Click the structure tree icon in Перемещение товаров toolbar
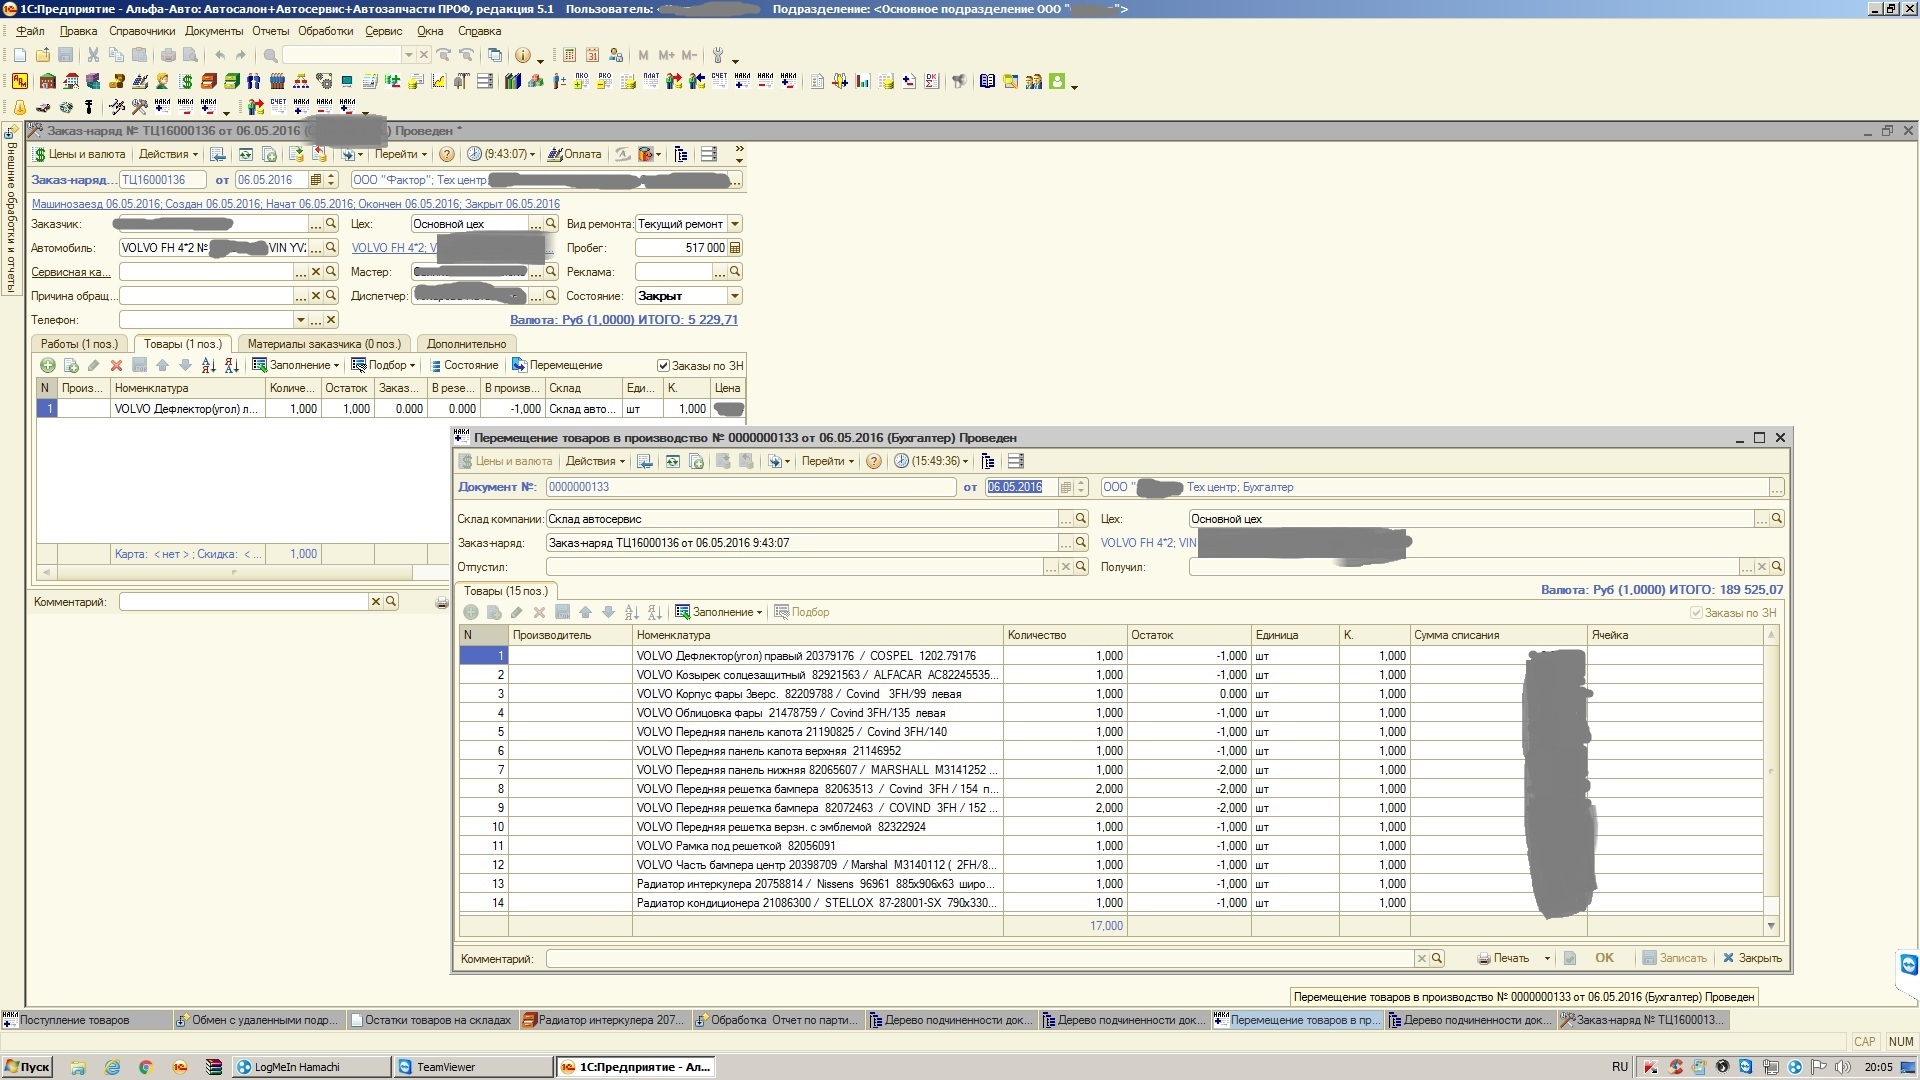This screenshot has width=1920, height=1080. point(988,461)
